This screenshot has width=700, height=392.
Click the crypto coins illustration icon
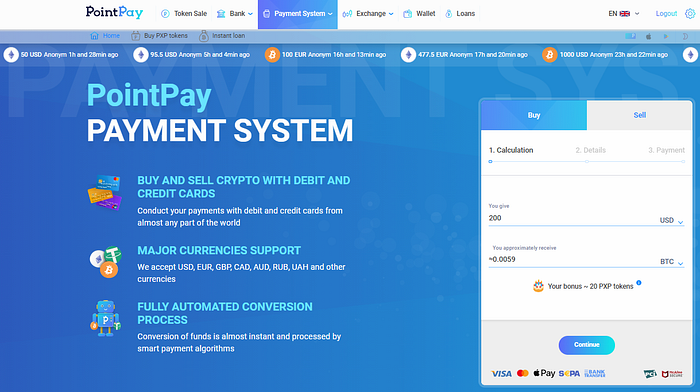106,262
